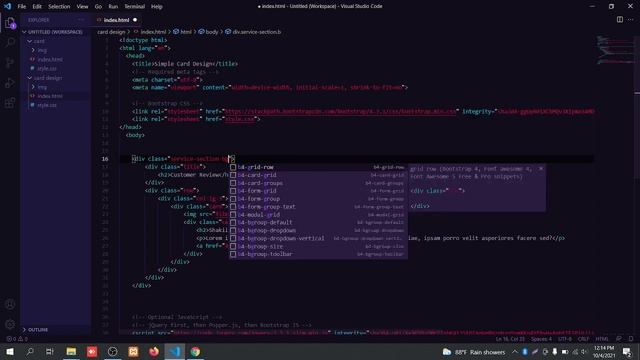The width and height of the screenshot is (640, 360).
Task: Select the index.html editor tab
Action: [x=116, y=20]
